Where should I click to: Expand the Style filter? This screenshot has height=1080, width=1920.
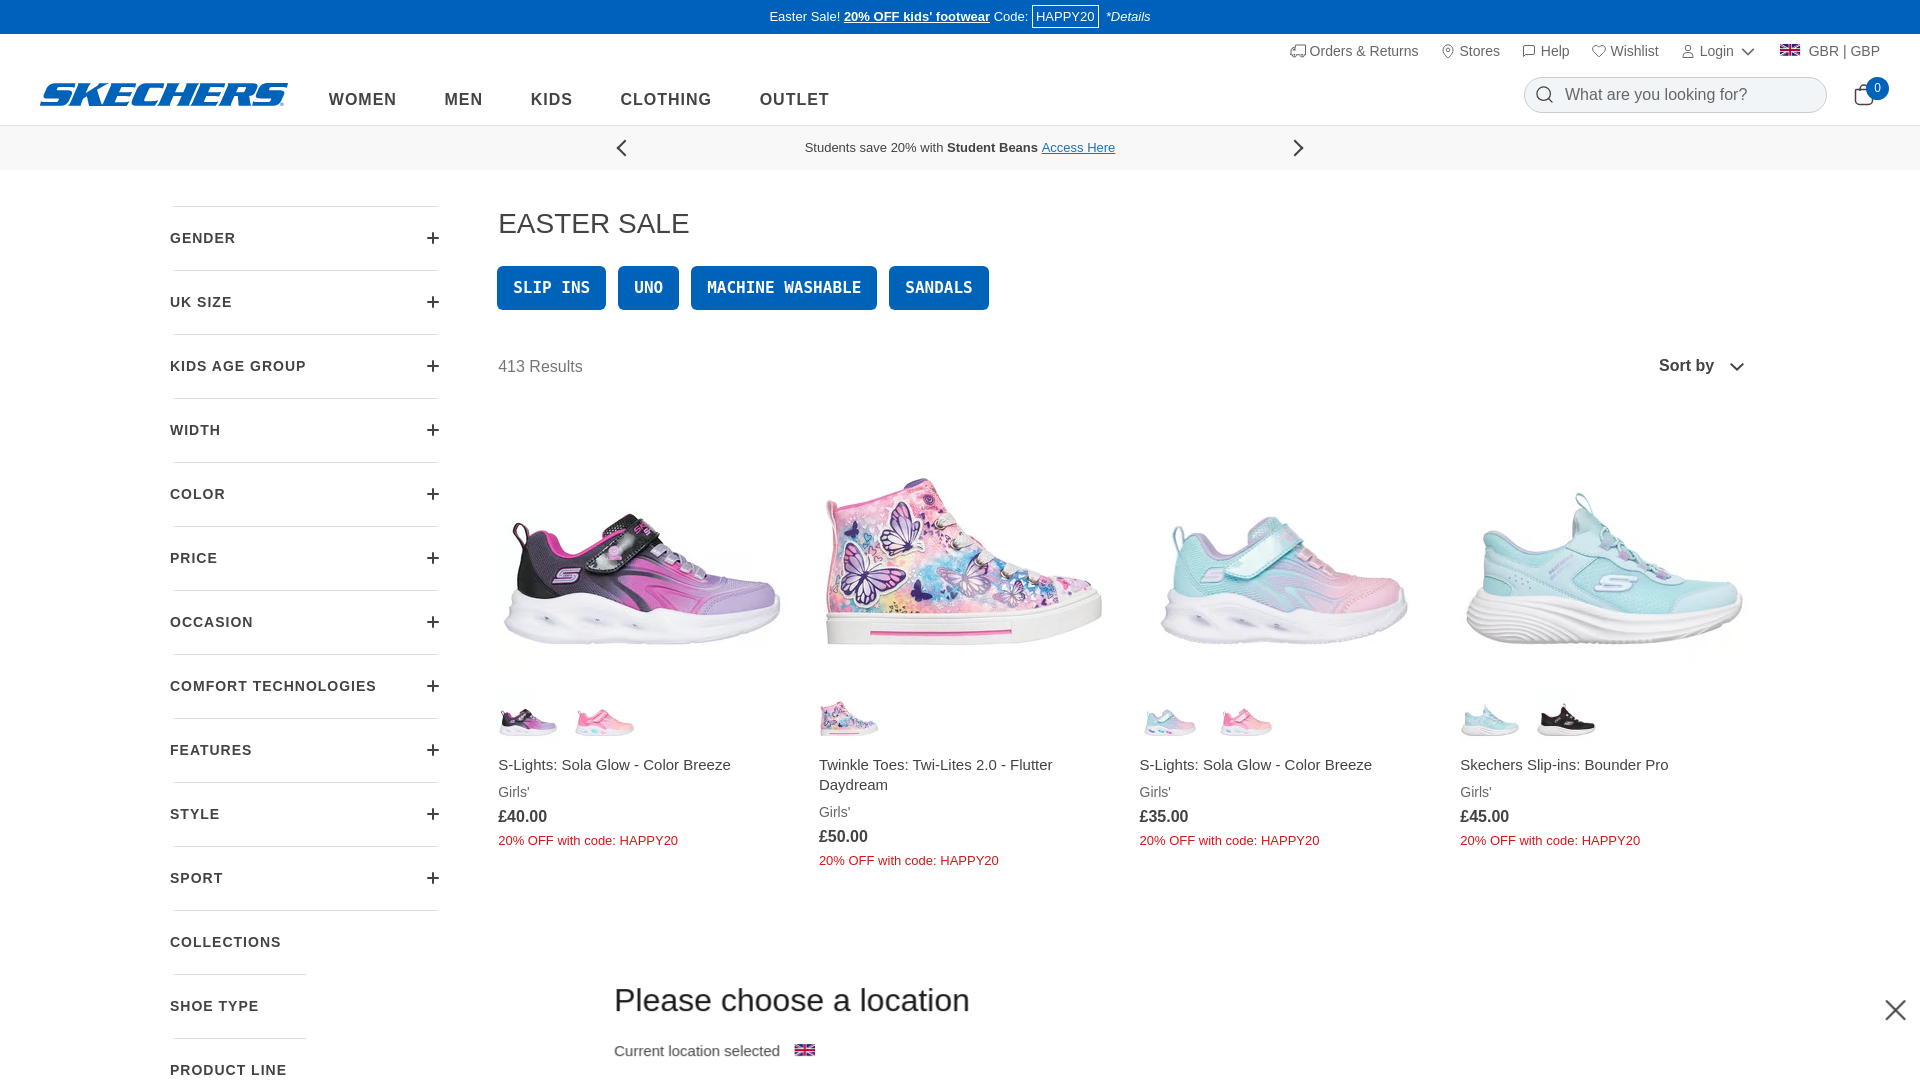tap(305, 814)
